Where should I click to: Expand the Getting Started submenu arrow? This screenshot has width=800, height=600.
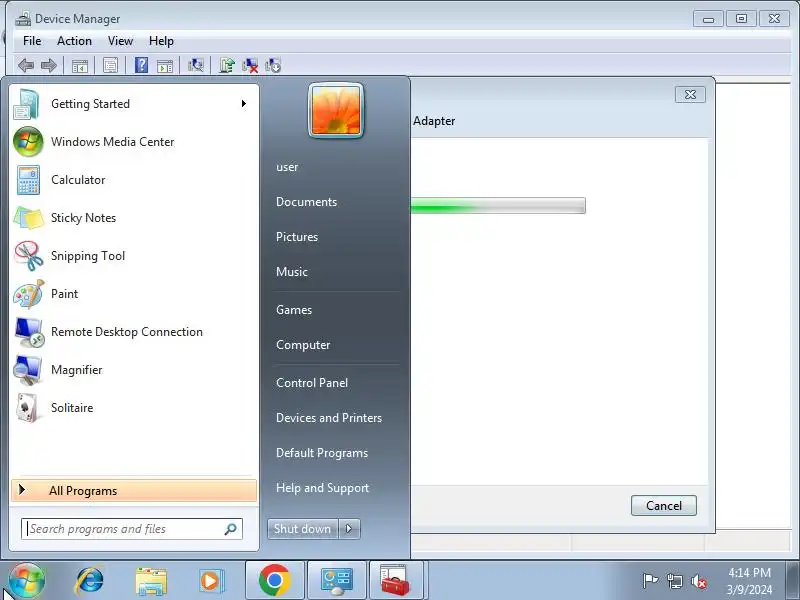click(244, 104)
